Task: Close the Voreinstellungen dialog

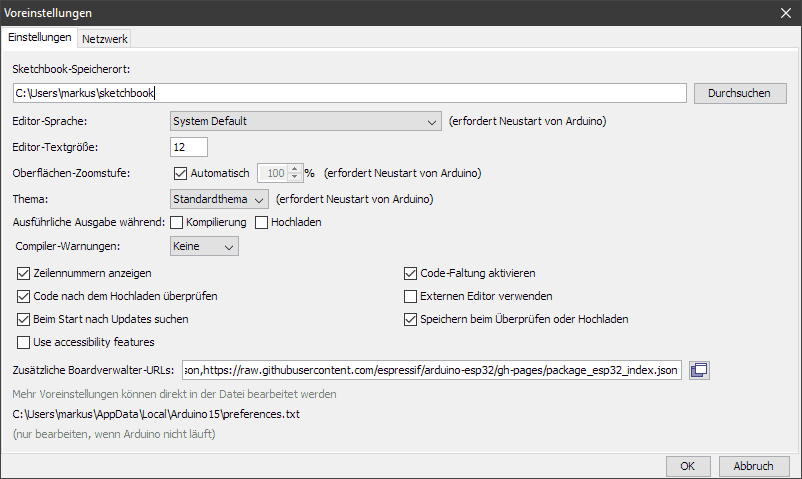Action: point(786,13)
